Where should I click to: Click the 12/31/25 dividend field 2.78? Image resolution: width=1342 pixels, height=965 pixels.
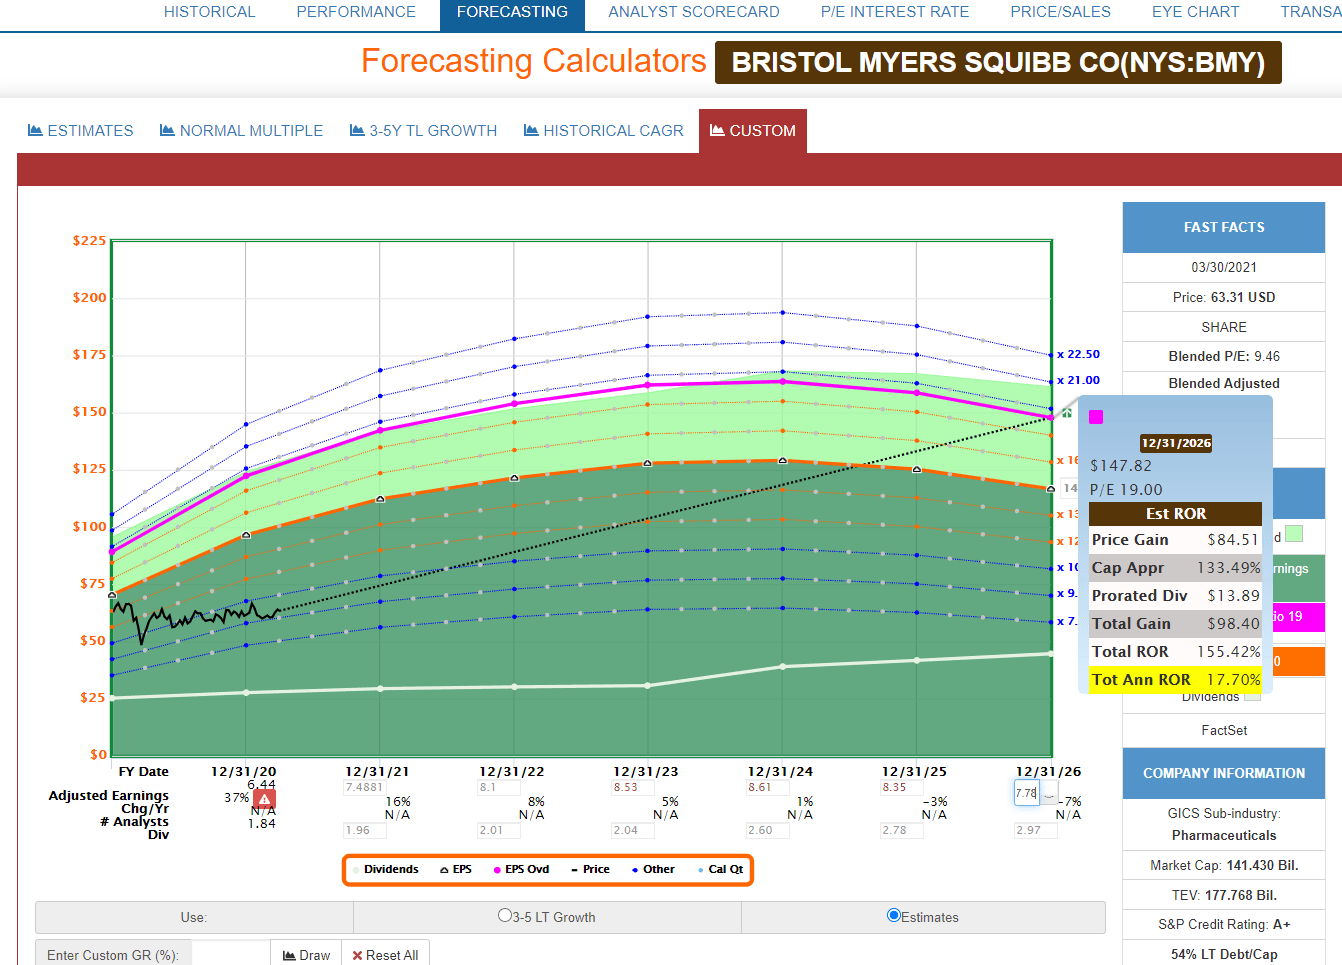(x=900, y=831)
